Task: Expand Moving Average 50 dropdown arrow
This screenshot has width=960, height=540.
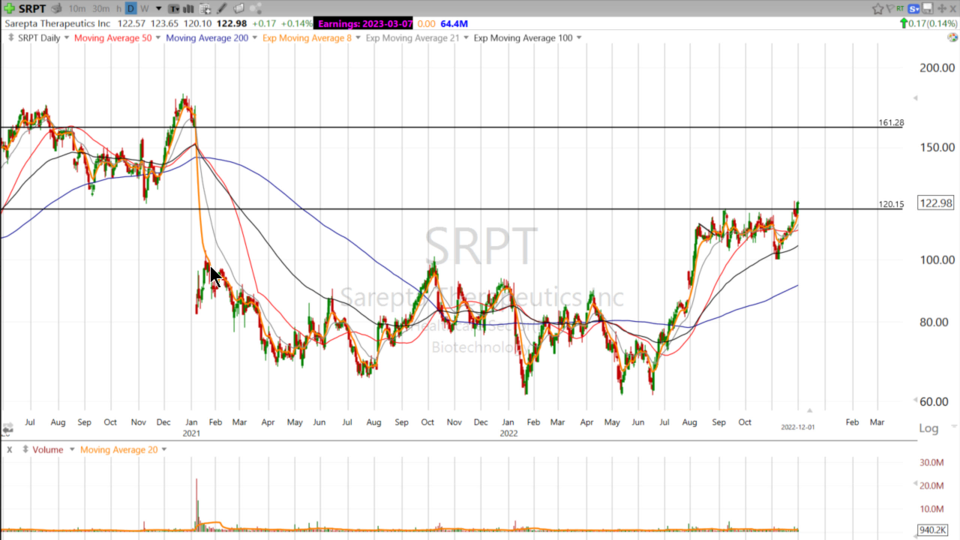Action: [x=158, y=38]
